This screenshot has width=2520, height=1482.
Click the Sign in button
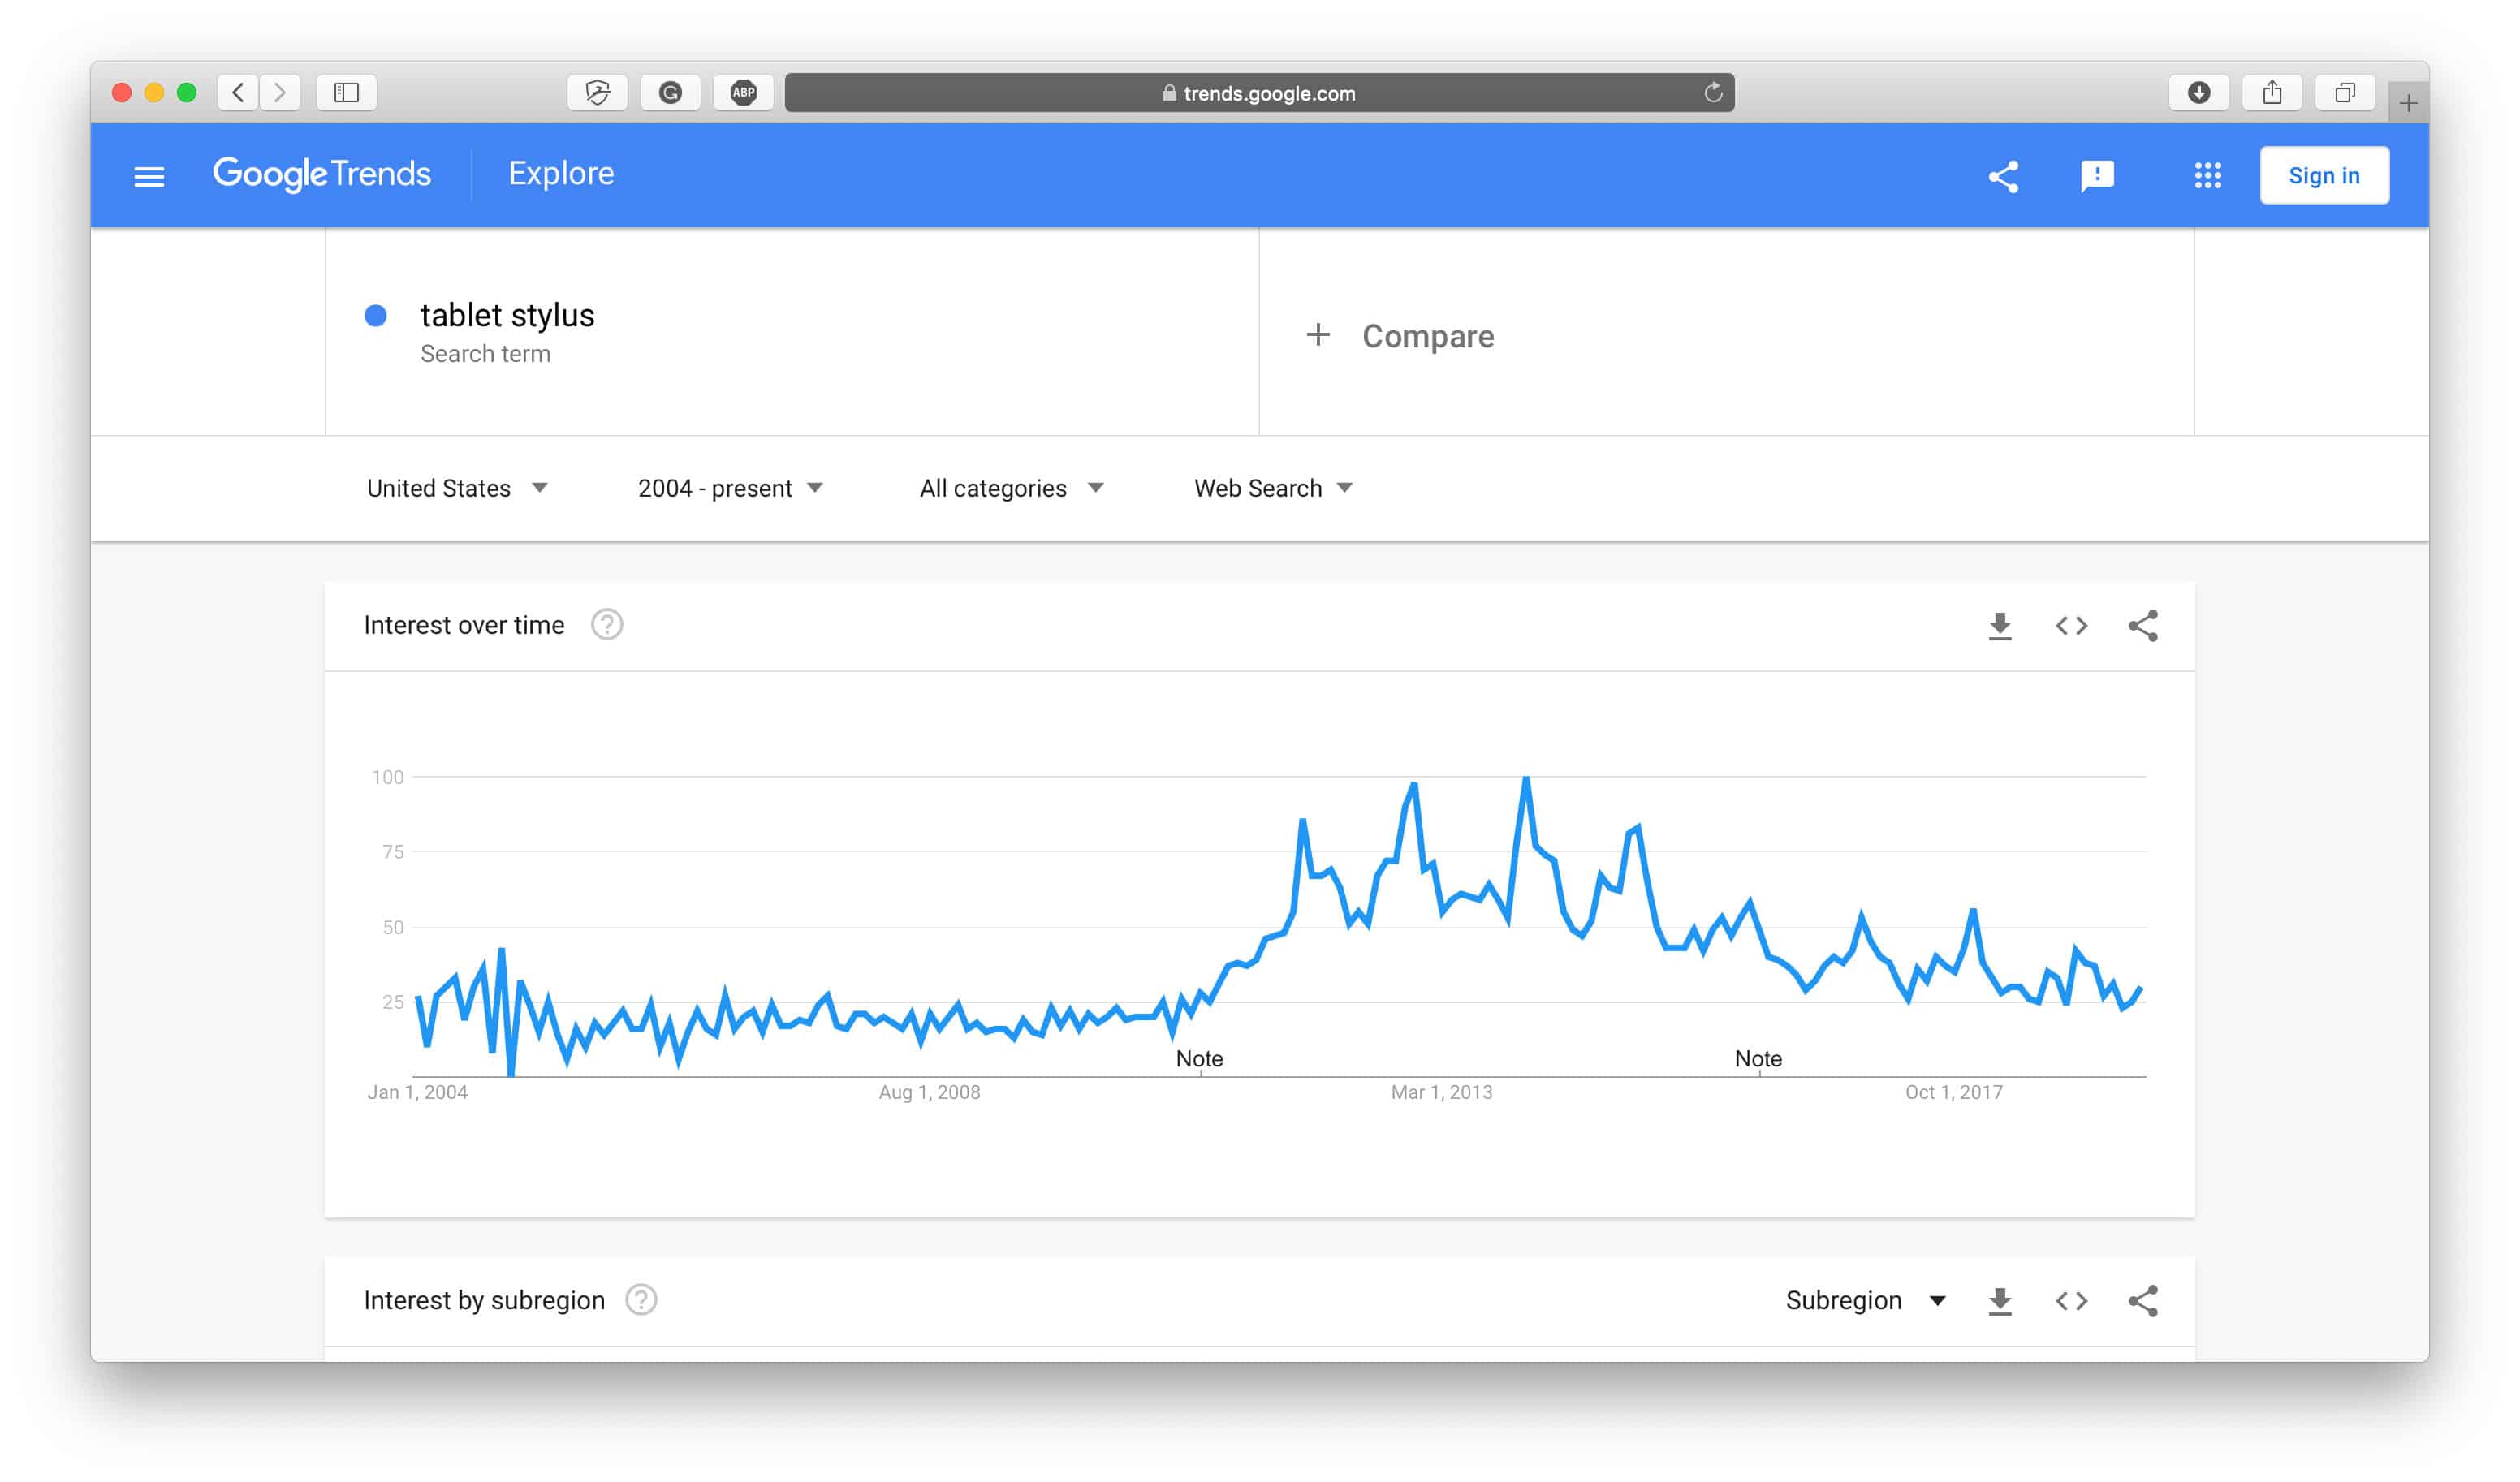(x=2324, y=175)
